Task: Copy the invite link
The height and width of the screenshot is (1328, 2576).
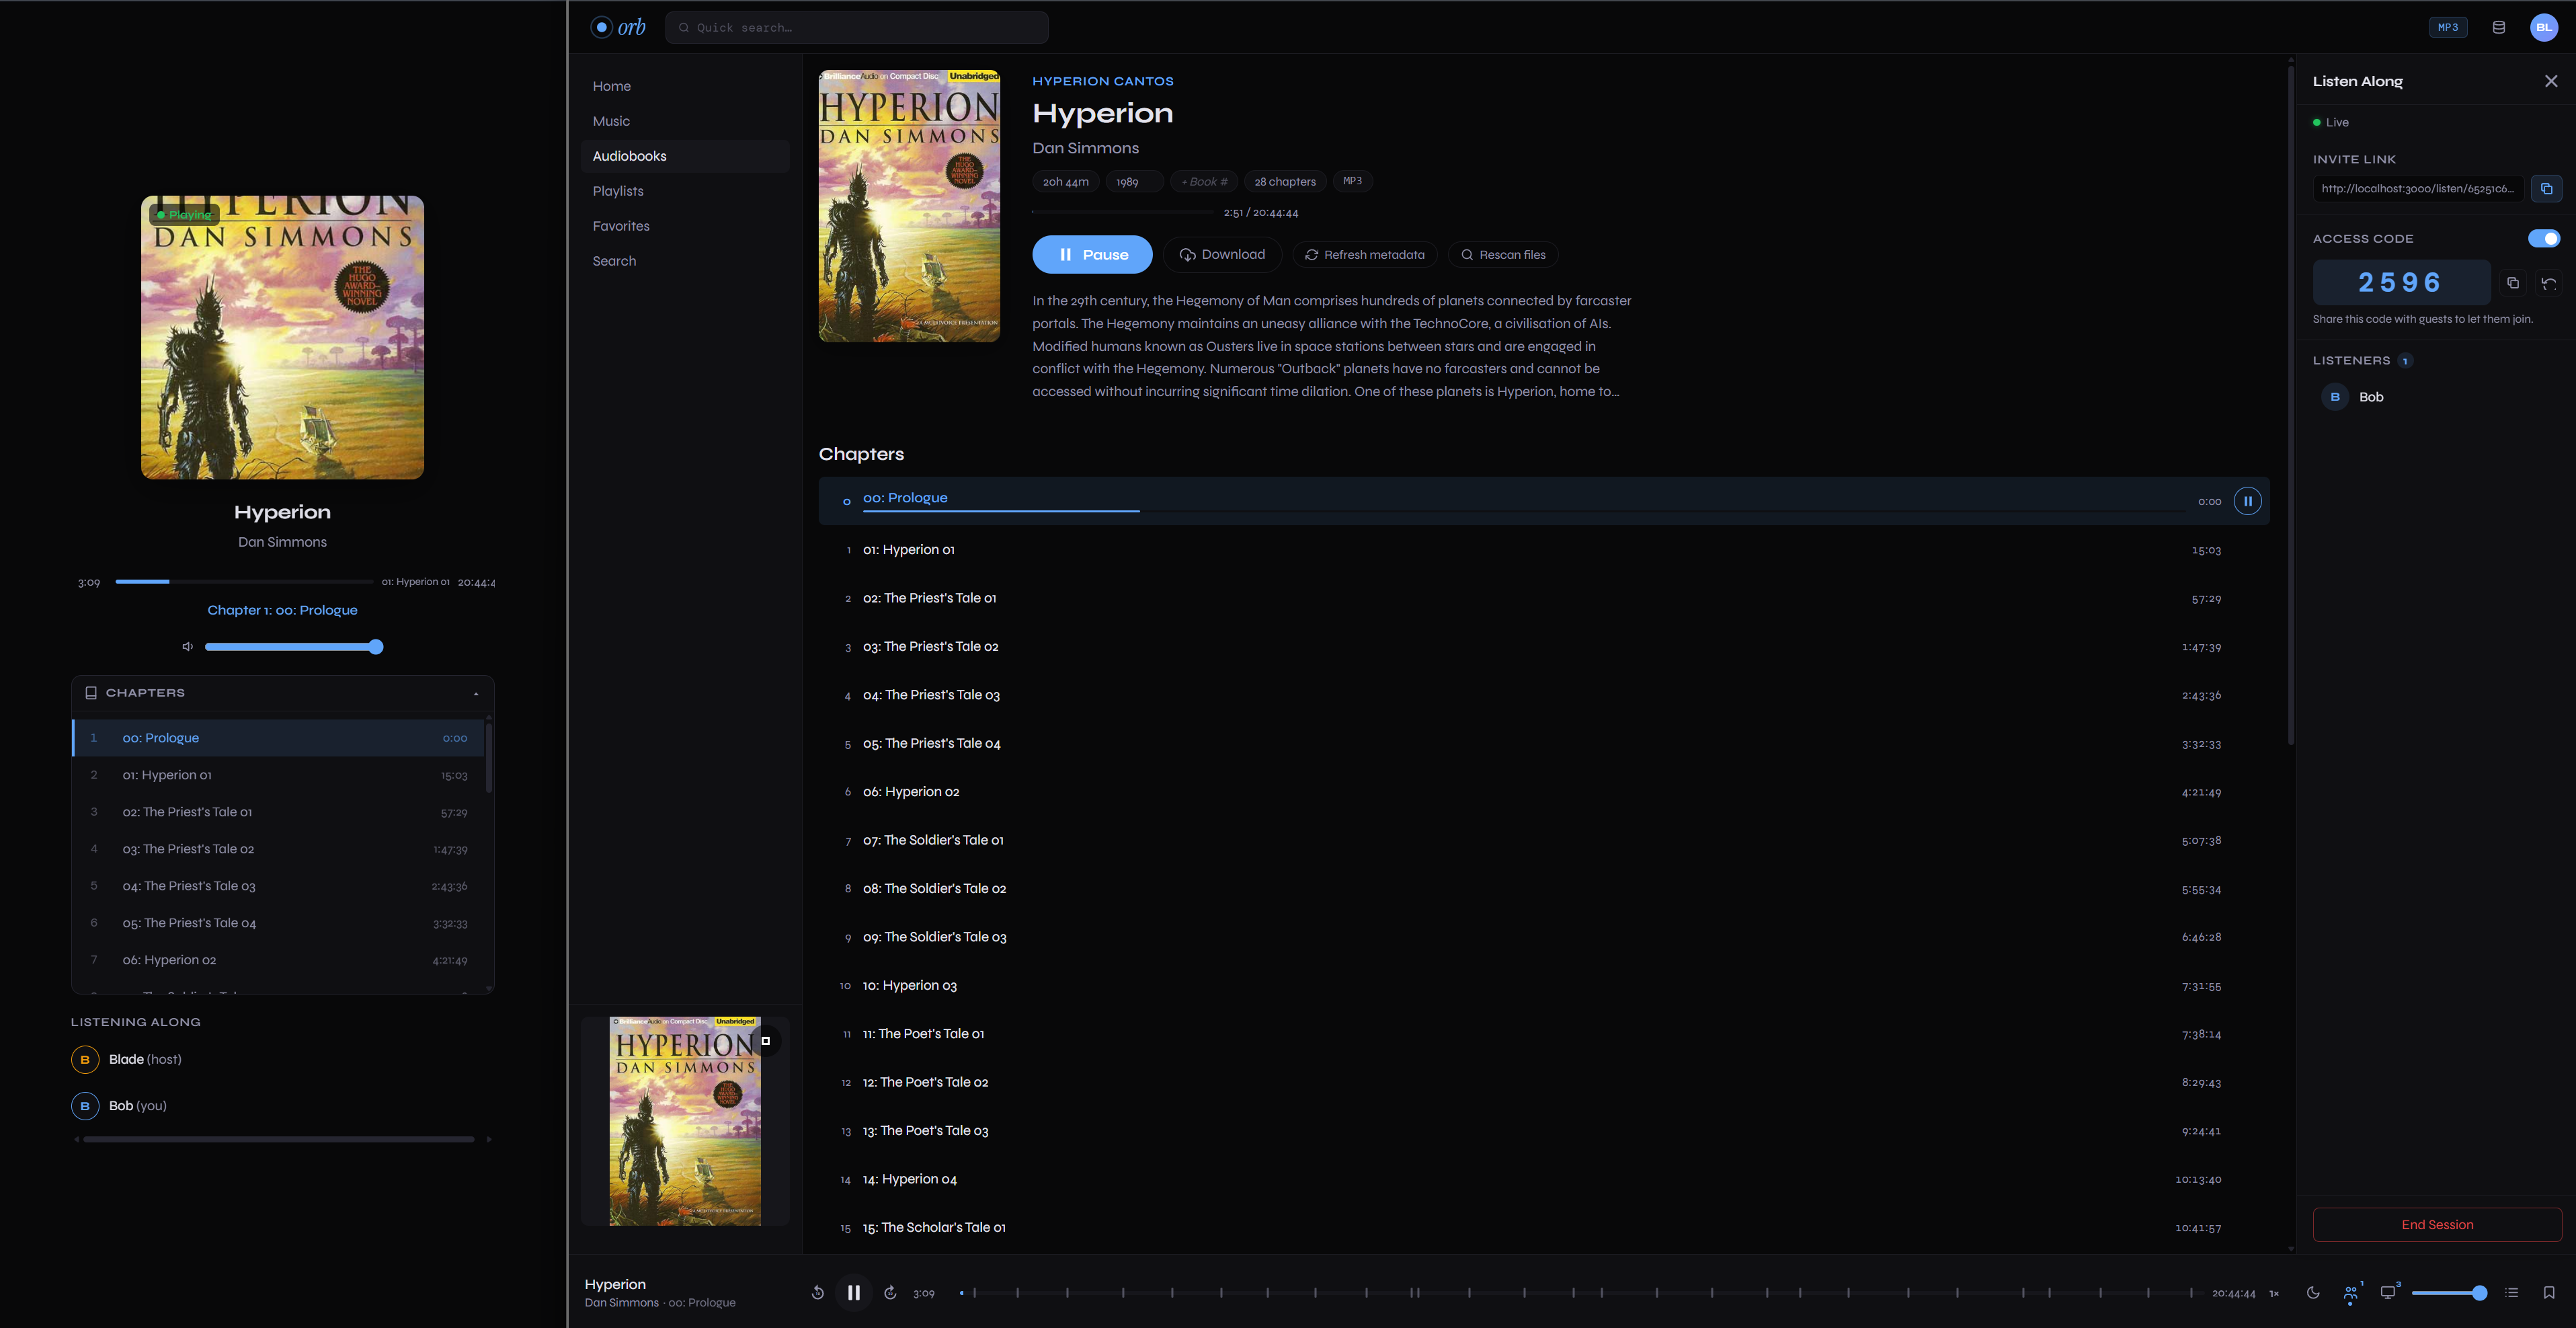Action: (x=2546, y=188)
